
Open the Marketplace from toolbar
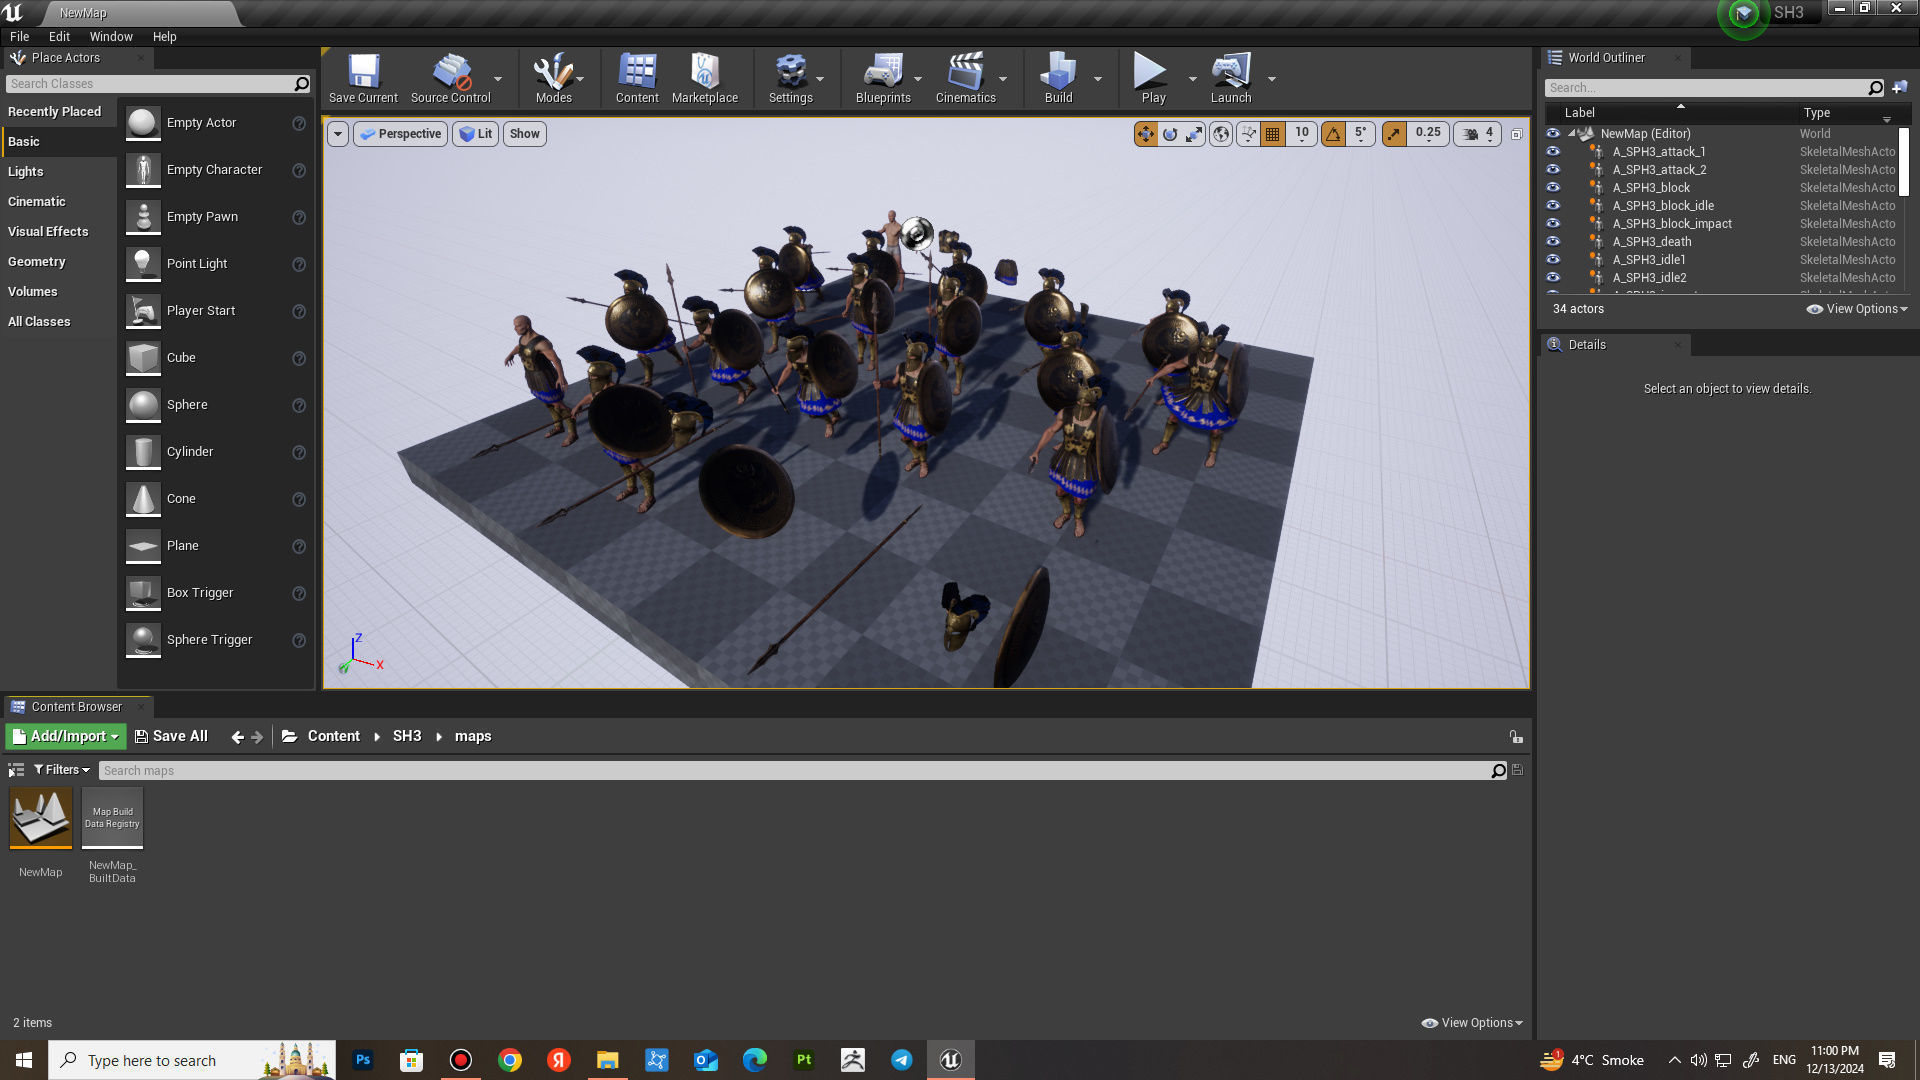(x=704, y=78)
